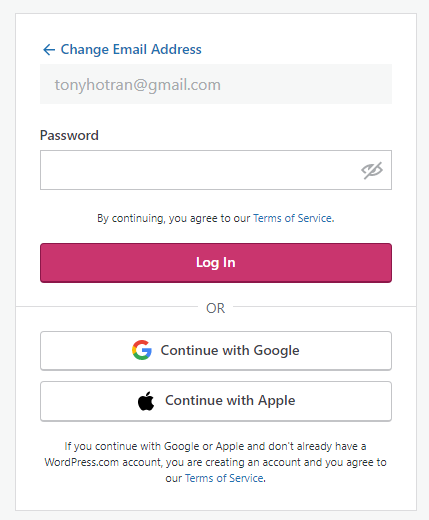Click the WordPress.com account disclaimer paragraph
The width and height of the screenshot is (429, 520).
click(x=215, y=462)
